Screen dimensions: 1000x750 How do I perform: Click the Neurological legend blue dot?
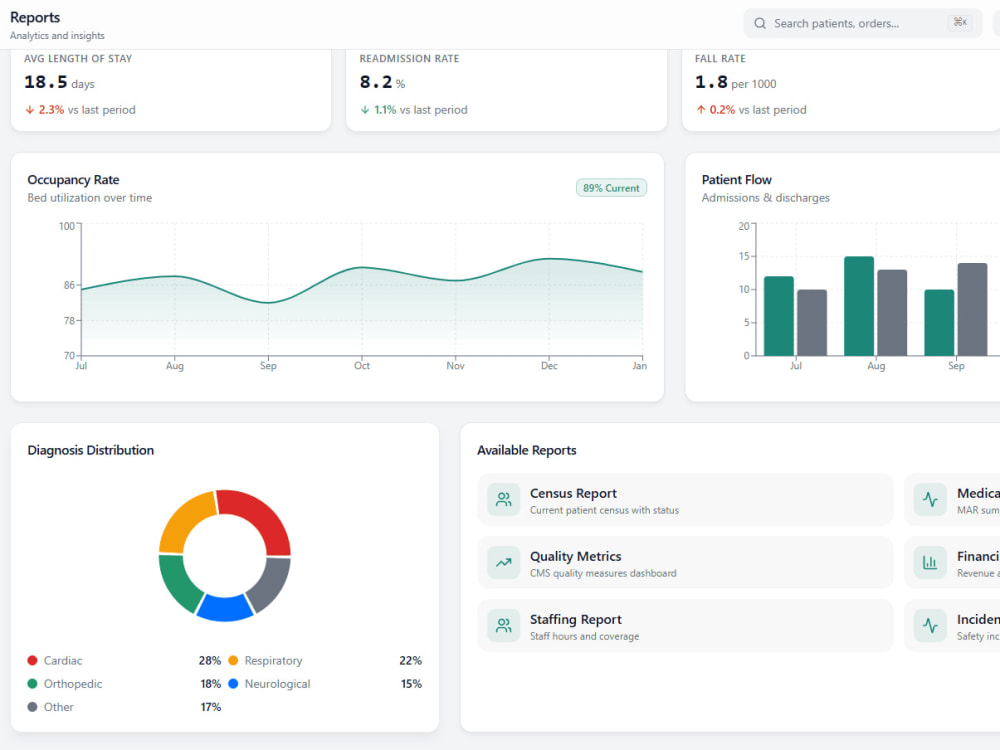(x=233, y=684)
